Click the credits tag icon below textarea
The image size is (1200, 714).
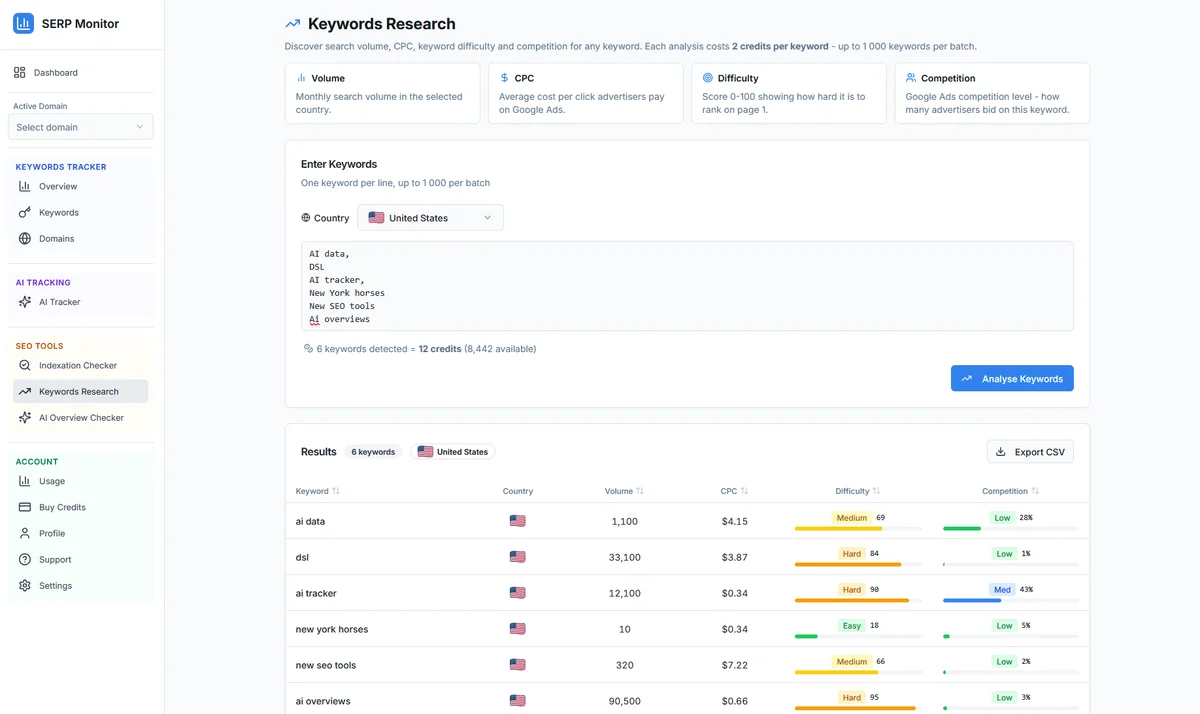[308, 349]
